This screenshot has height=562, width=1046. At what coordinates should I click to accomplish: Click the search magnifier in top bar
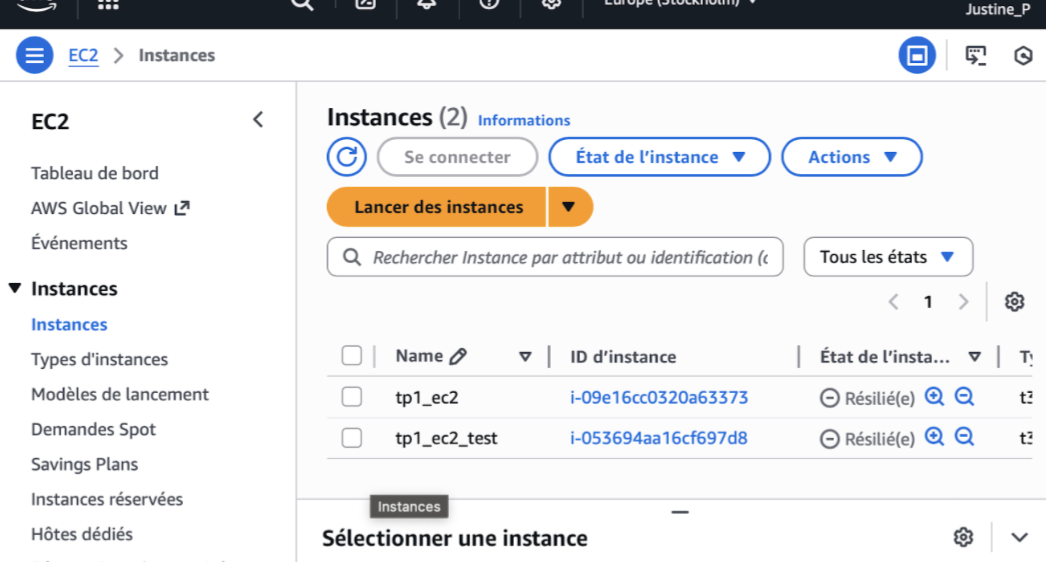coord(302,4)
